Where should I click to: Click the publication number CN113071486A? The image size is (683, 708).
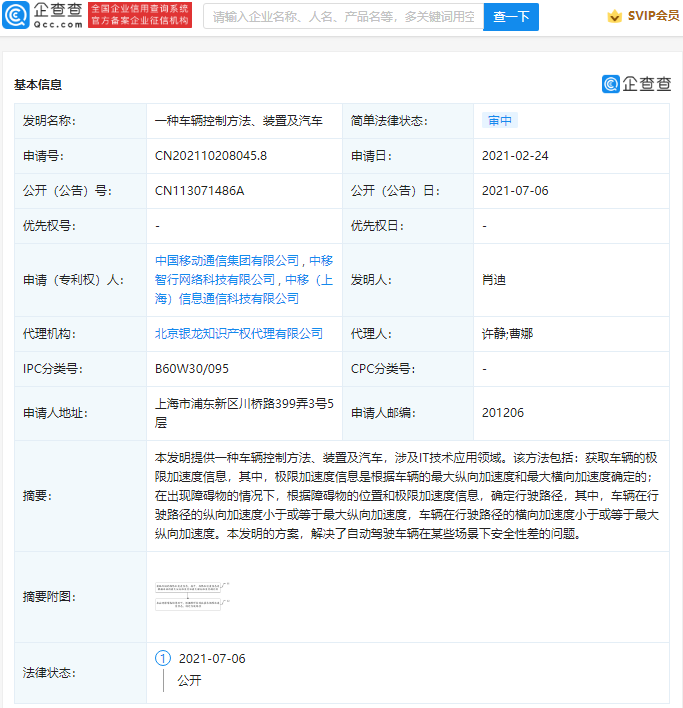tap(200, 191)
